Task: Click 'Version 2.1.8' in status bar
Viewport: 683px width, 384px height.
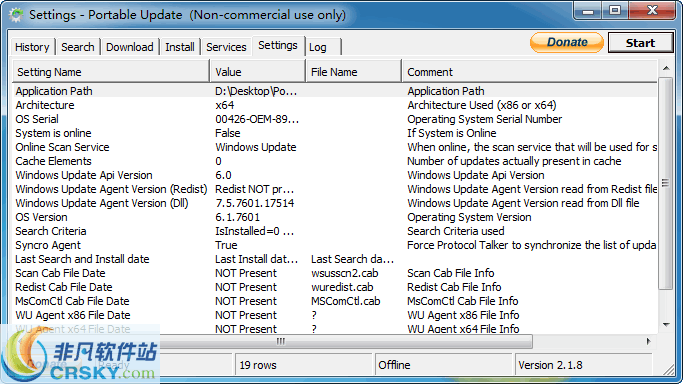Action: [x=583, y=365]
